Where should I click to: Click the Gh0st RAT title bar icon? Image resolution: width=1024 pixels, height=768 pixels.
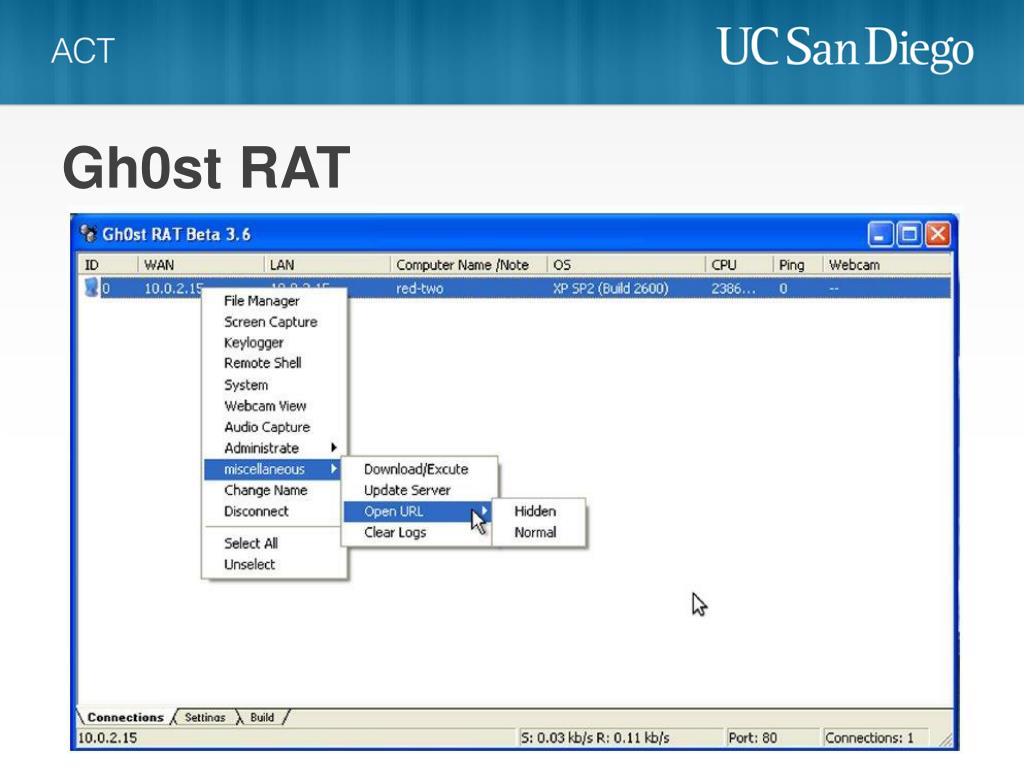pos(88,233)
